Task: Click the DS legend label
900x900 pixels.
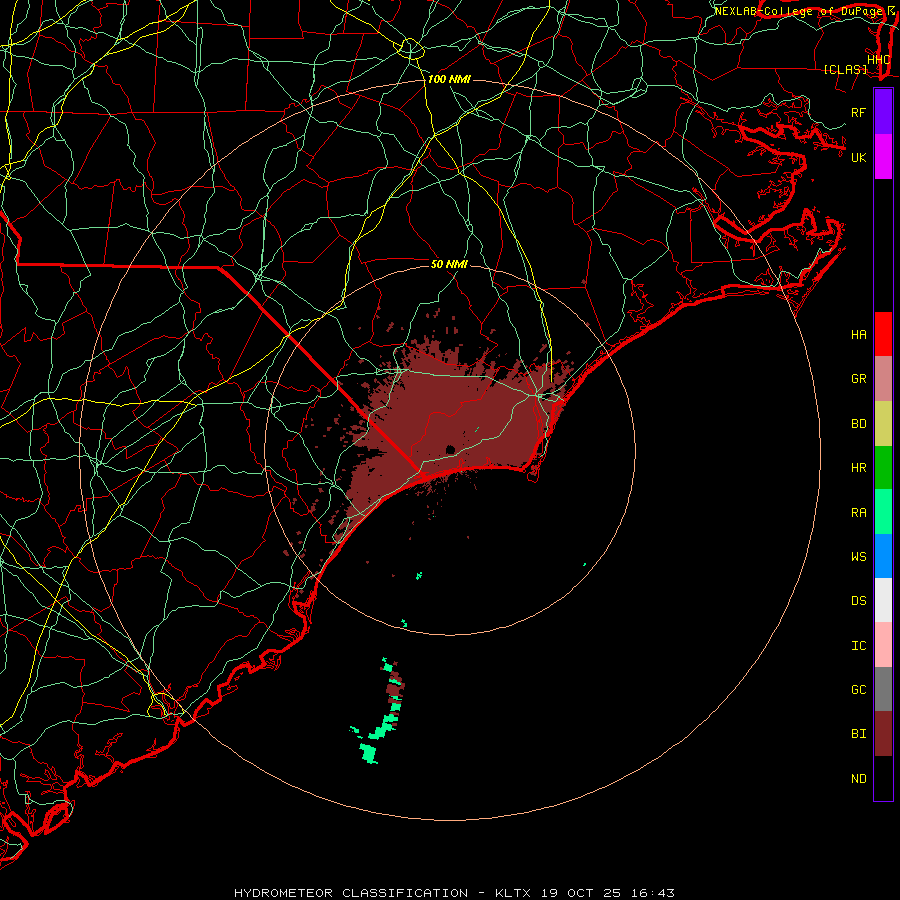Action: click(x=858, y=601)
